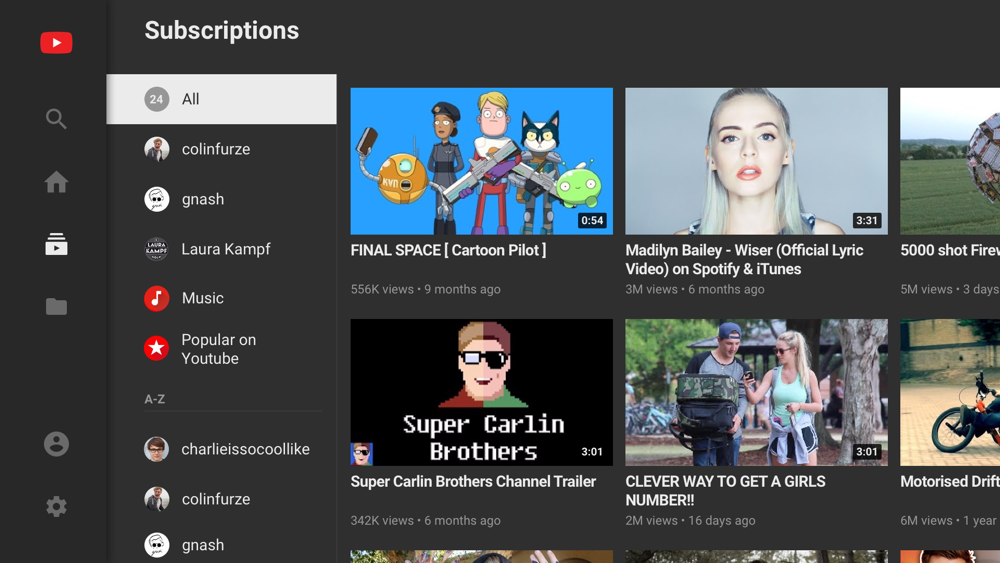Click the 24 badge beside All
Viewport: 1000px width, 563px height.
point(156,99)
